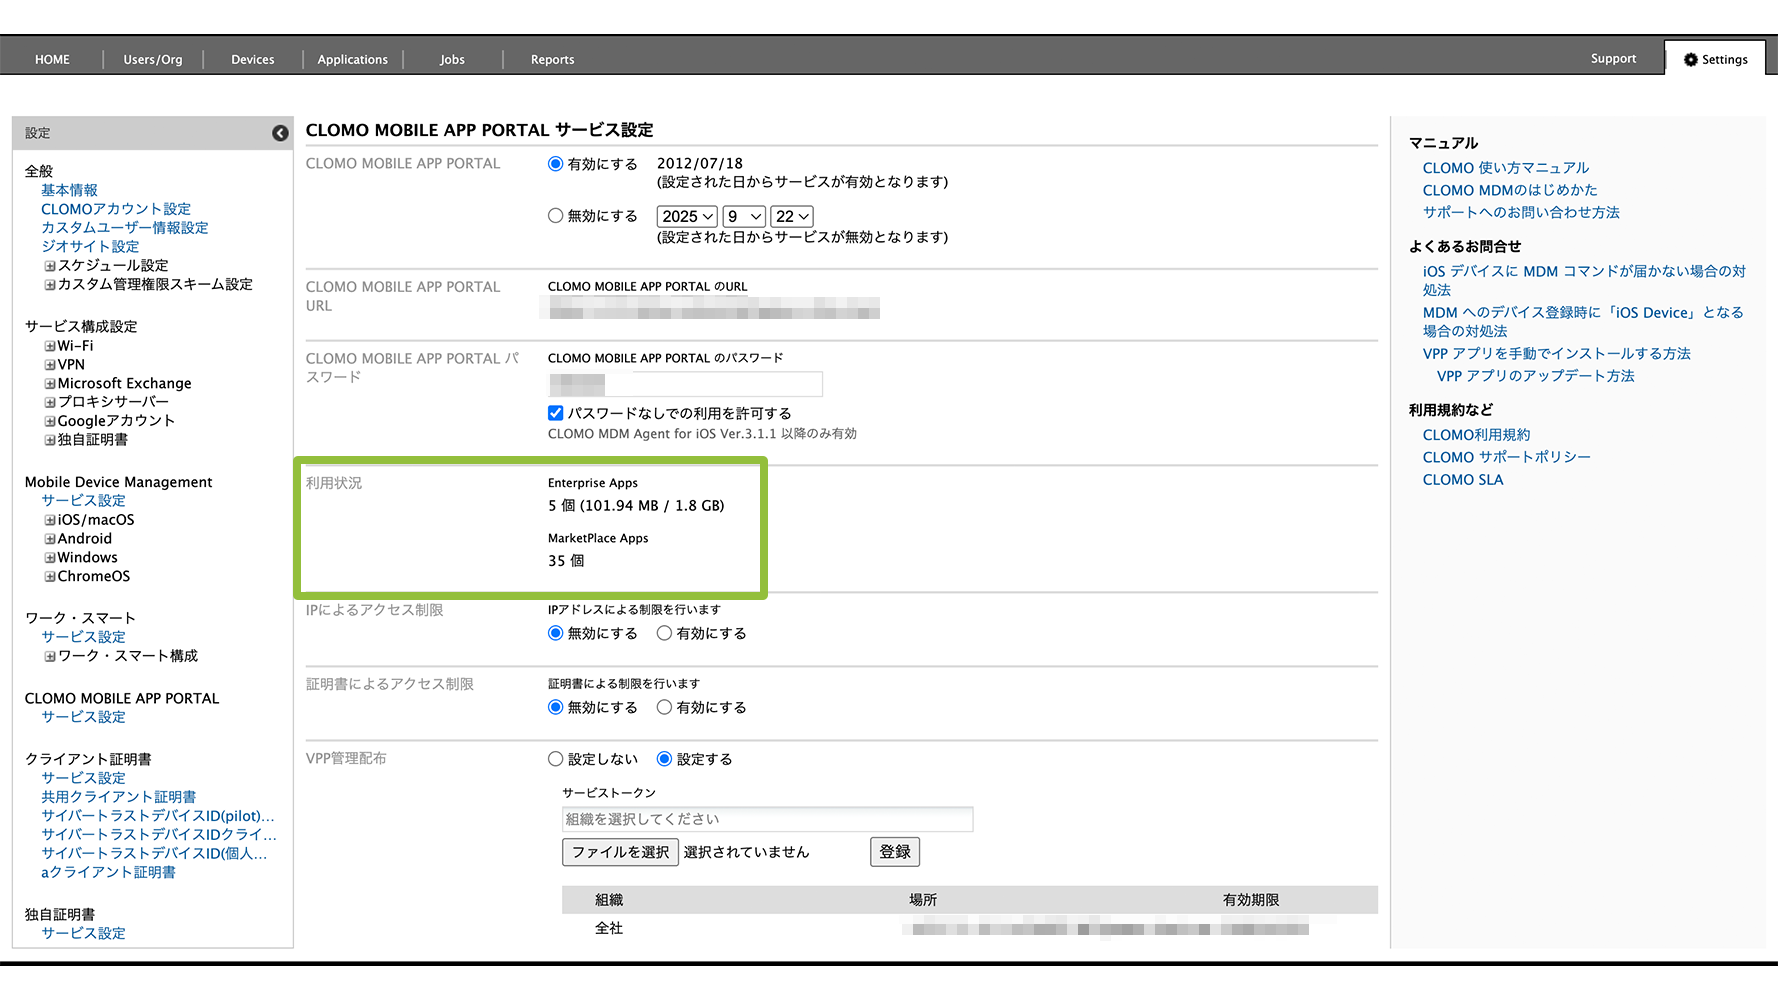This screenshot has height=1000, width=1778.
Task: Select 設定しない for VPP管理配布
Action: click(x=556, y=759)
